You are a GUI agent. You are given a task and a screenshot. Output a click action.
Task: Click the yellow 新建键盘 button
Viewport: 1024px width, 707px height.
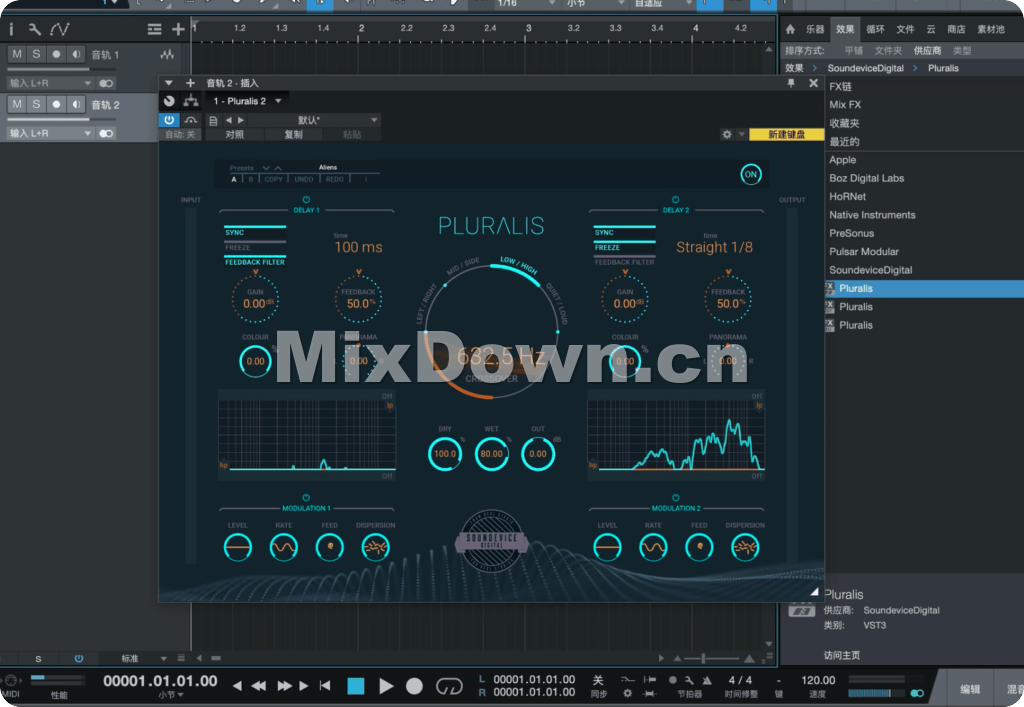[786, 134]
